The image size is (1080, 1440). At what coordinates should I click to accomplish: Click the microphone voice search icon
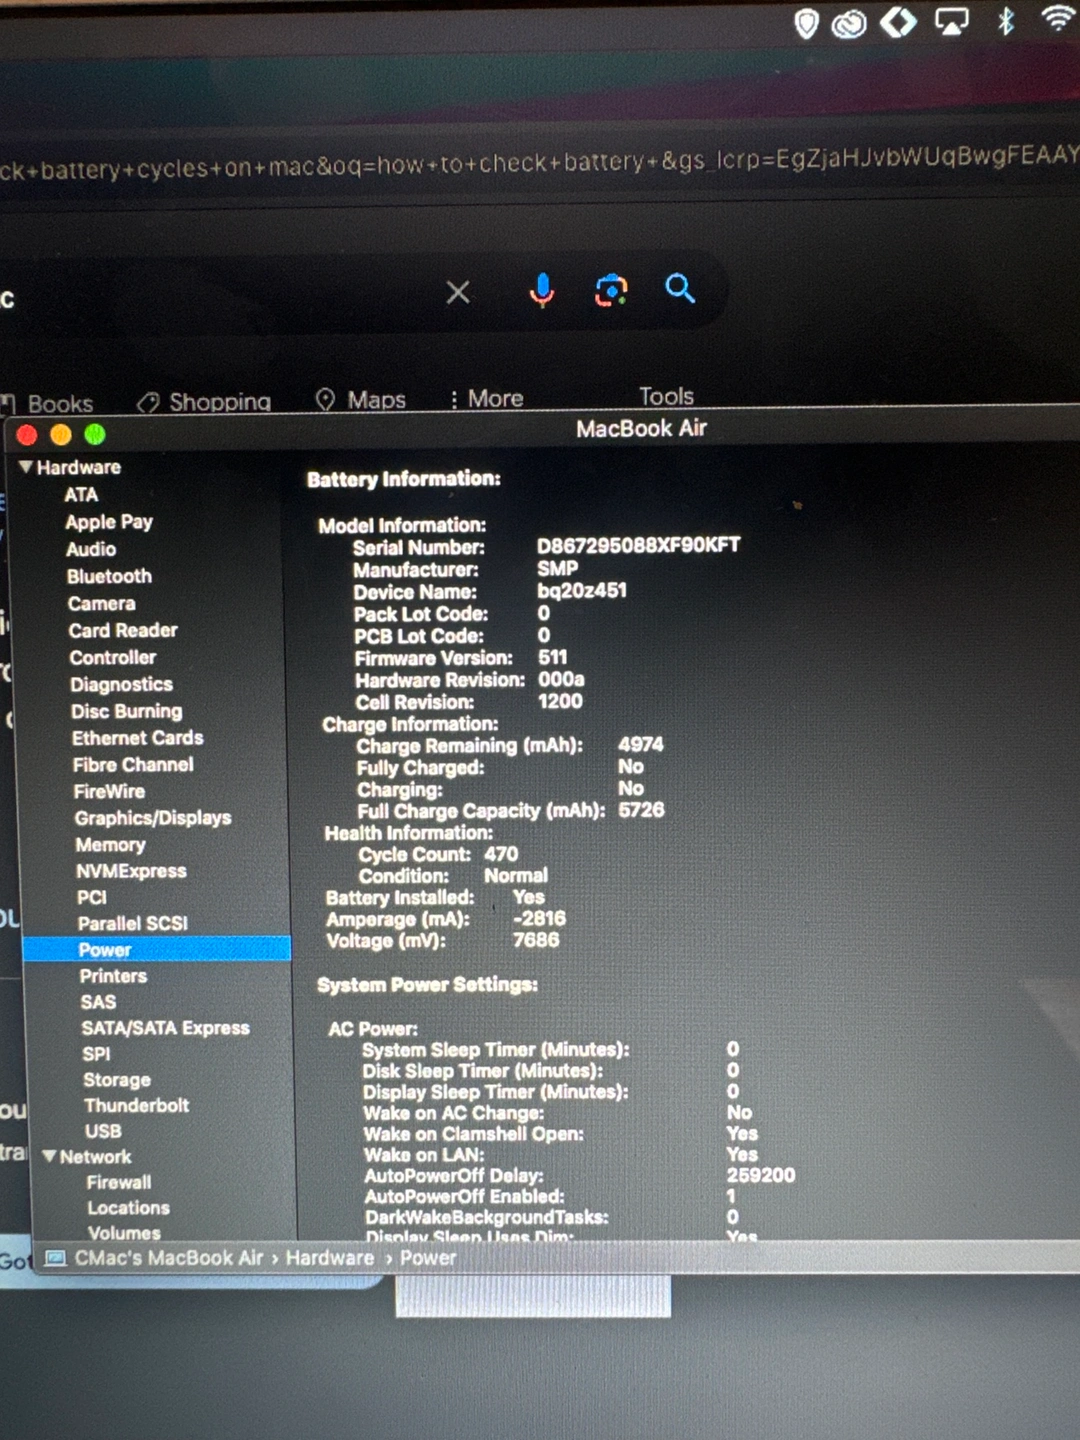tap(542, 290)
